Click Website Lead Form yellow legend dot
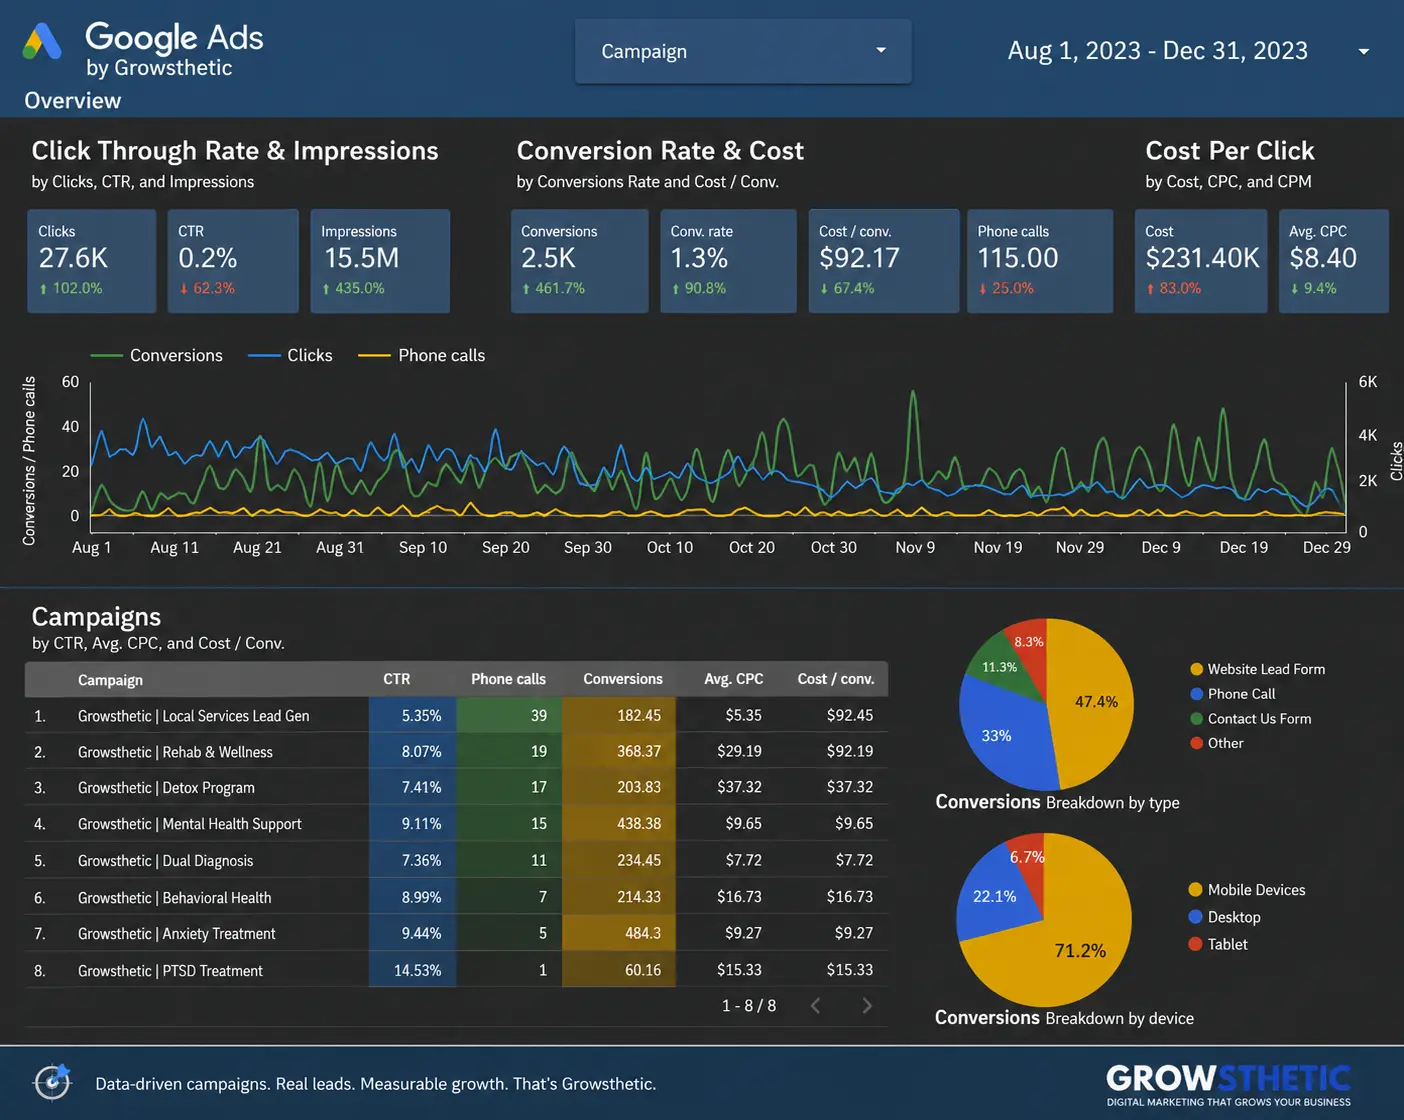 (1196, 669)
